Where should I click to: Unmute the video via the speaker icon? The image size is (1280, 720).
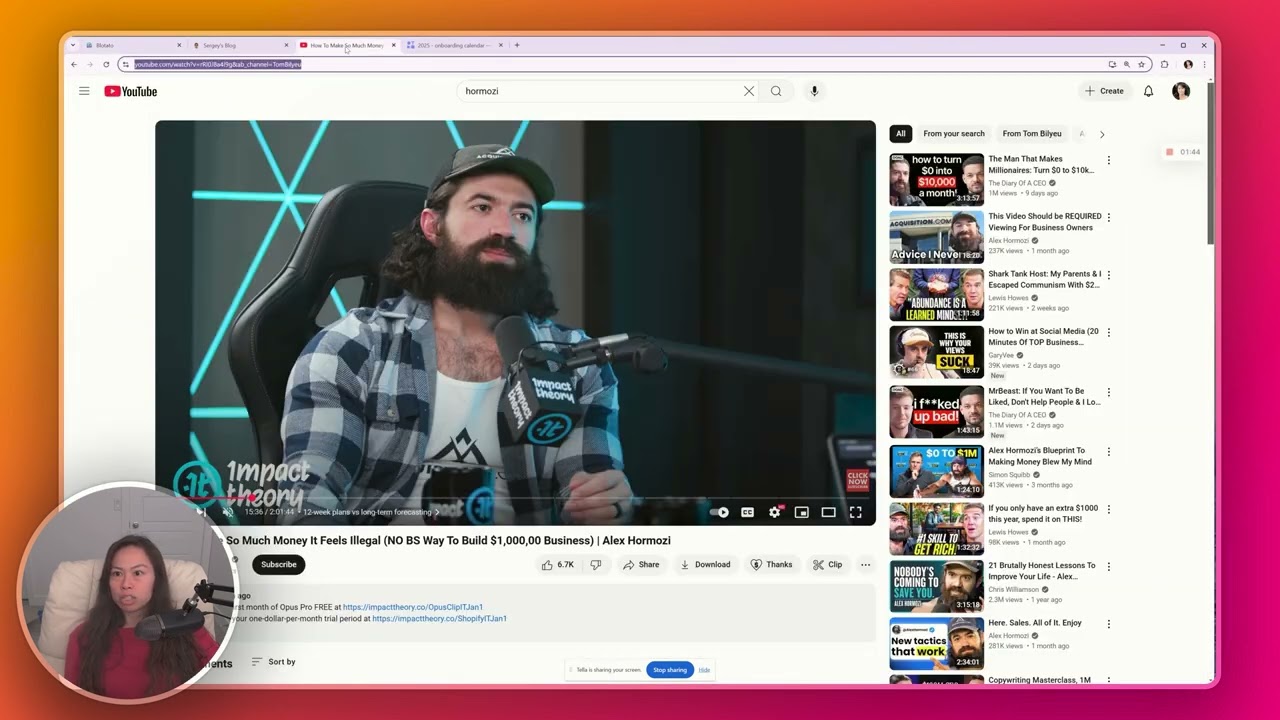[227, 512]
